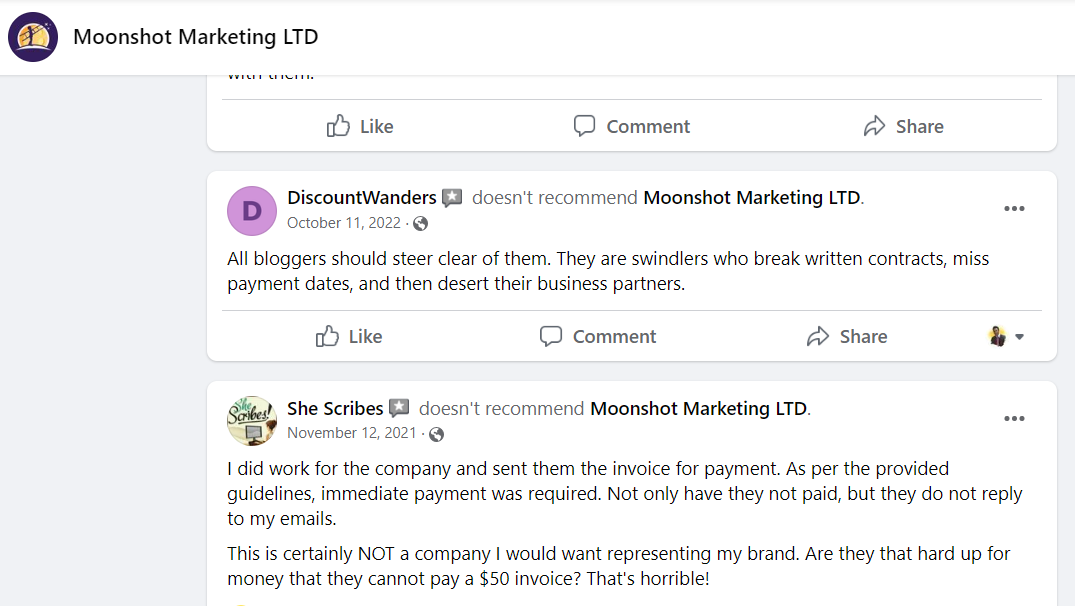The height and width of the screenshot is (606, 1075).
Task: Select Comment on the topmost review
Action: point(631,126)
